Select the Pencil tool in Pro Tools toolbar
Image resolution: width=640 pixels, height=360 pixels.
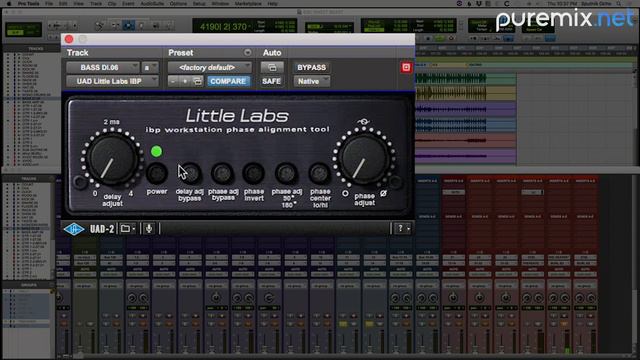(x=169, y=26)
